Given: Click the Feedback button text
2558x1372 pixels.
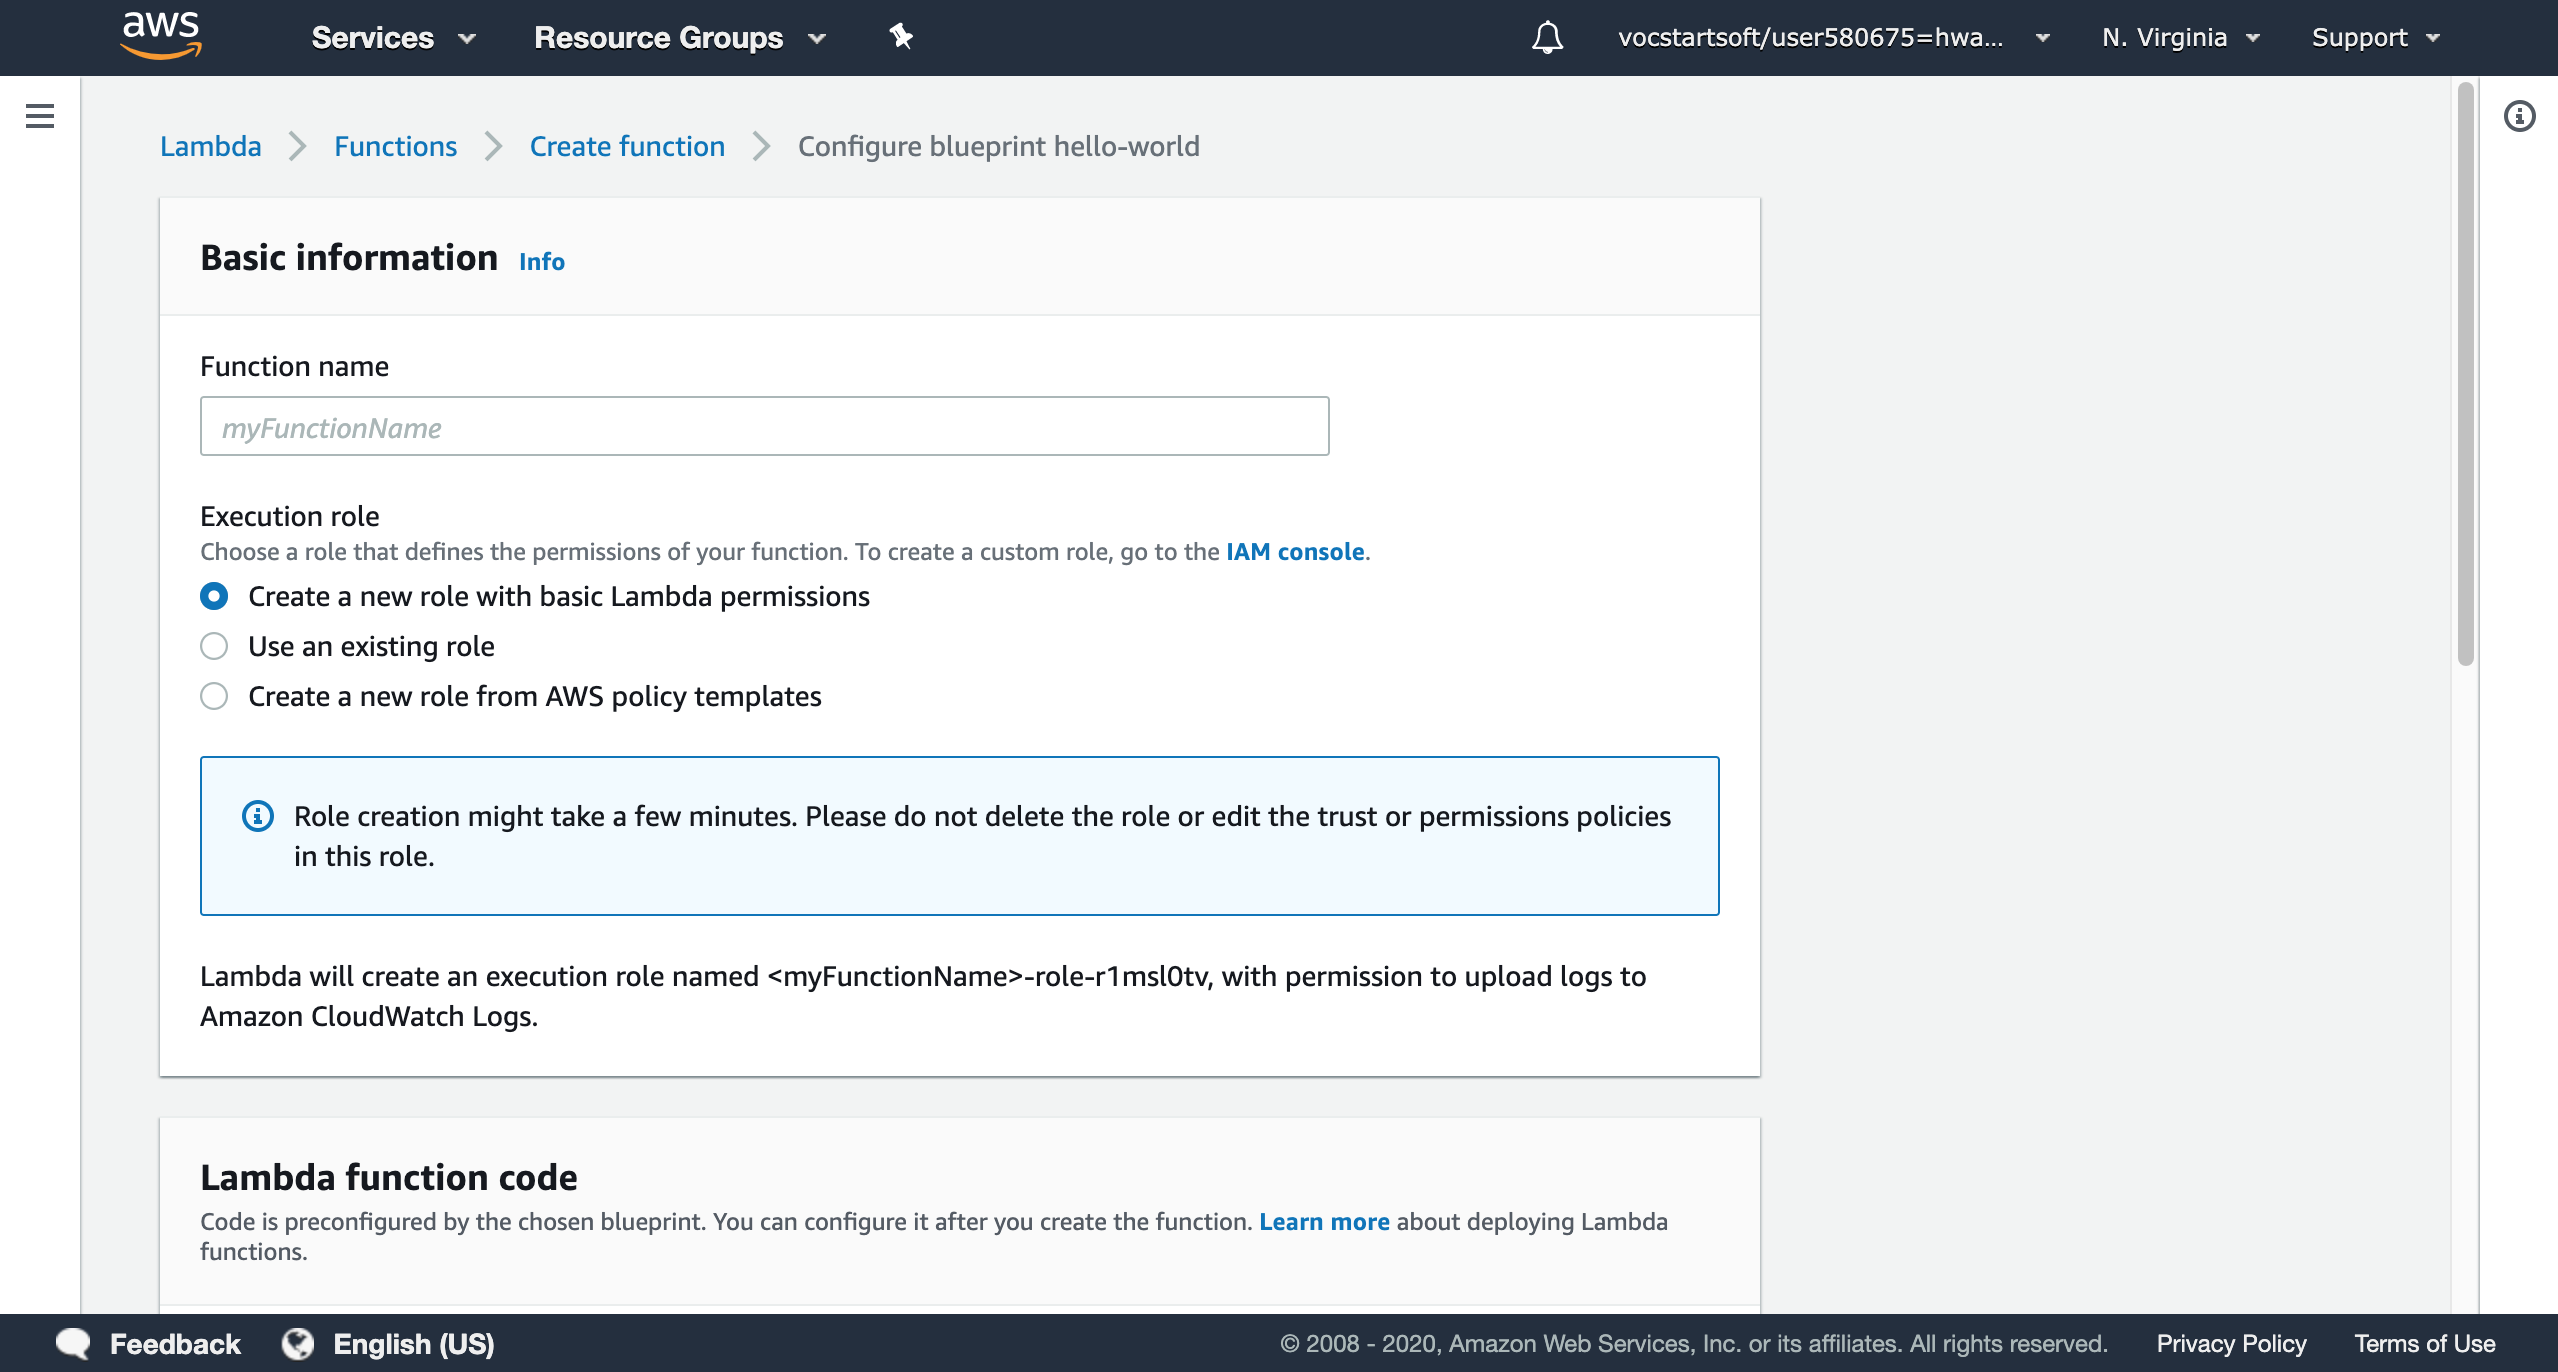Looking at the screenshot, I should click(x=175, y=1343).
